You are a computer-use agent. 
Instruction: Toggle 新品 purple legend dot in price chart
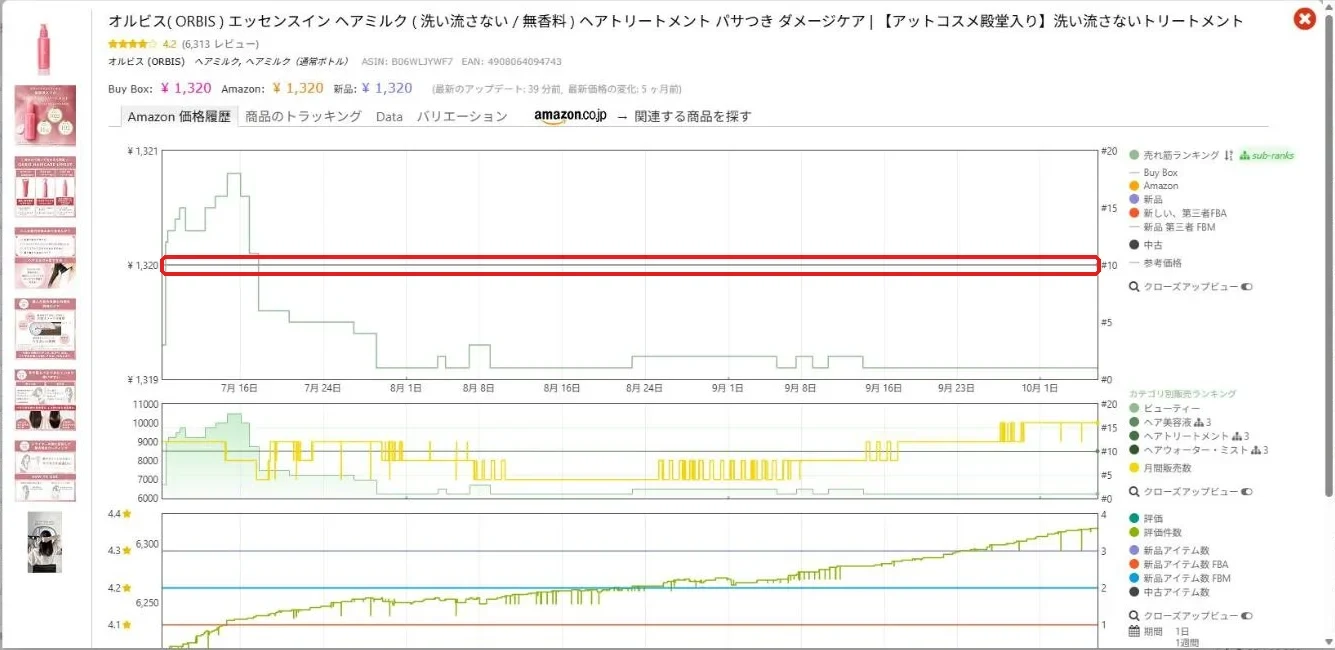point(1134,200)
